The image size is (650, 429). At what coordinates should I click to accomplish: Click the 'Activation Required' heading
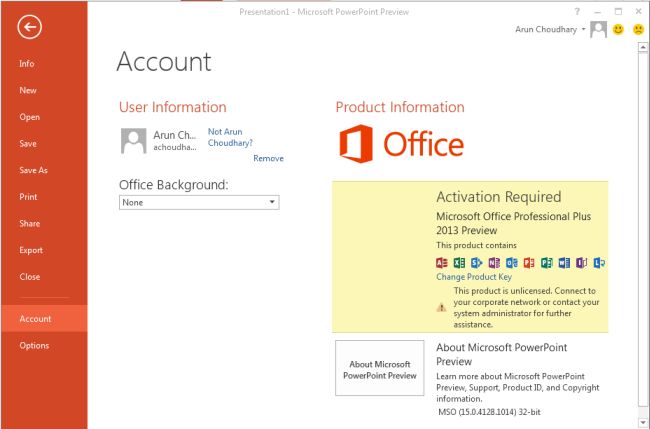pyautogui.click(x=499, y=196)
